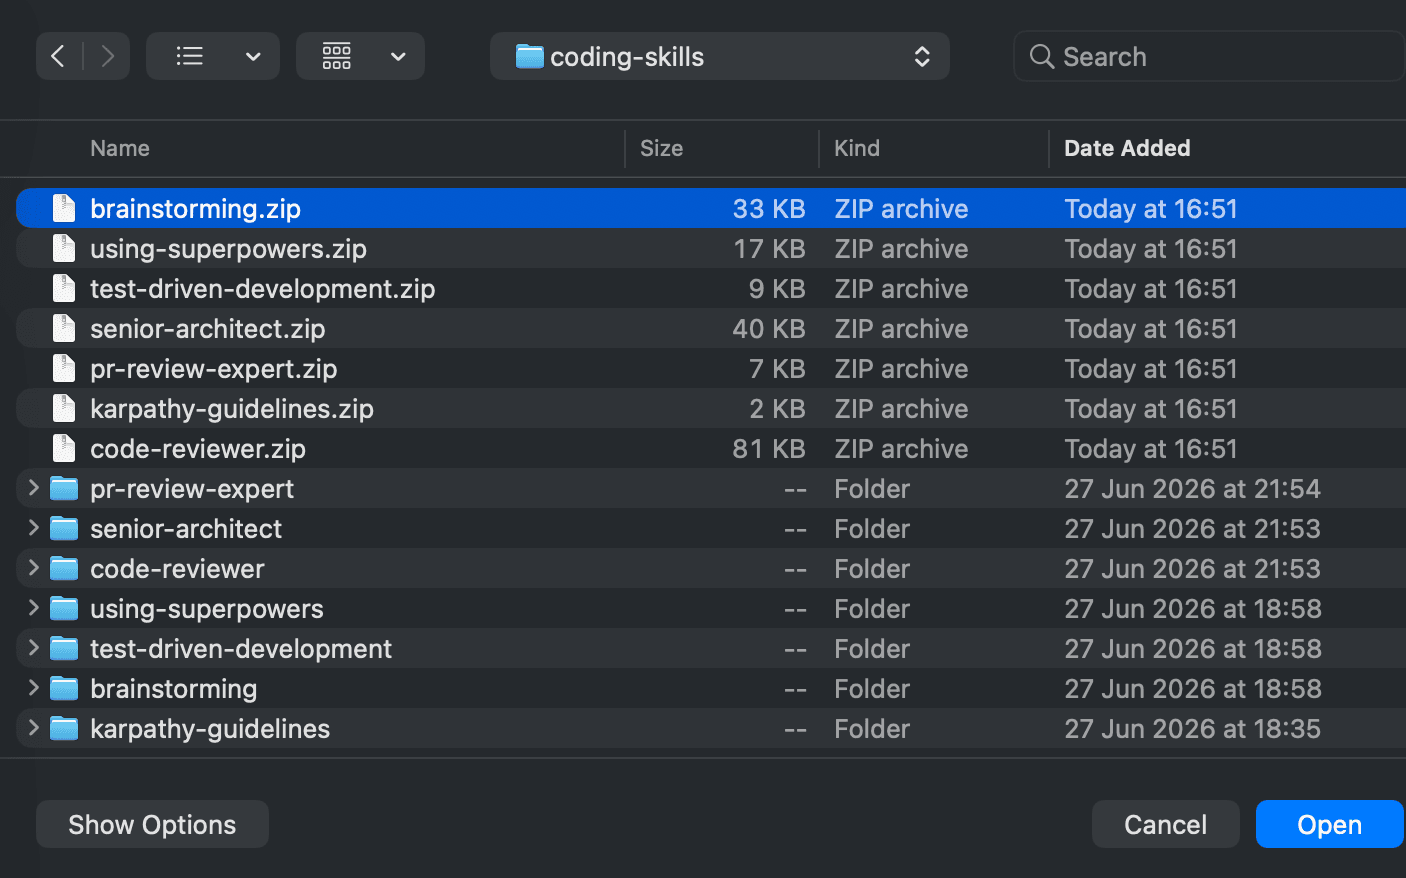This screenshot has height=878, width=1406.
Task: Select the using-superpowers folder name
Action: 207,608
